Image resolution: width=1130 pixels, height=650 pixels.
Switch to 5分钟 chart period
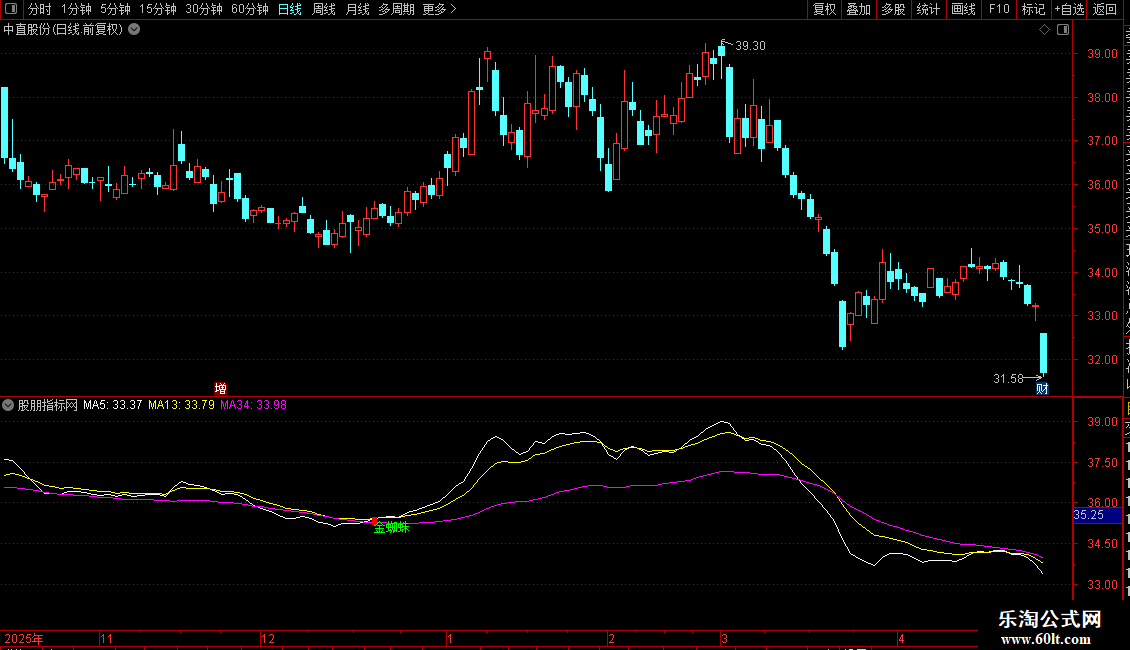(x=115, y=9)
